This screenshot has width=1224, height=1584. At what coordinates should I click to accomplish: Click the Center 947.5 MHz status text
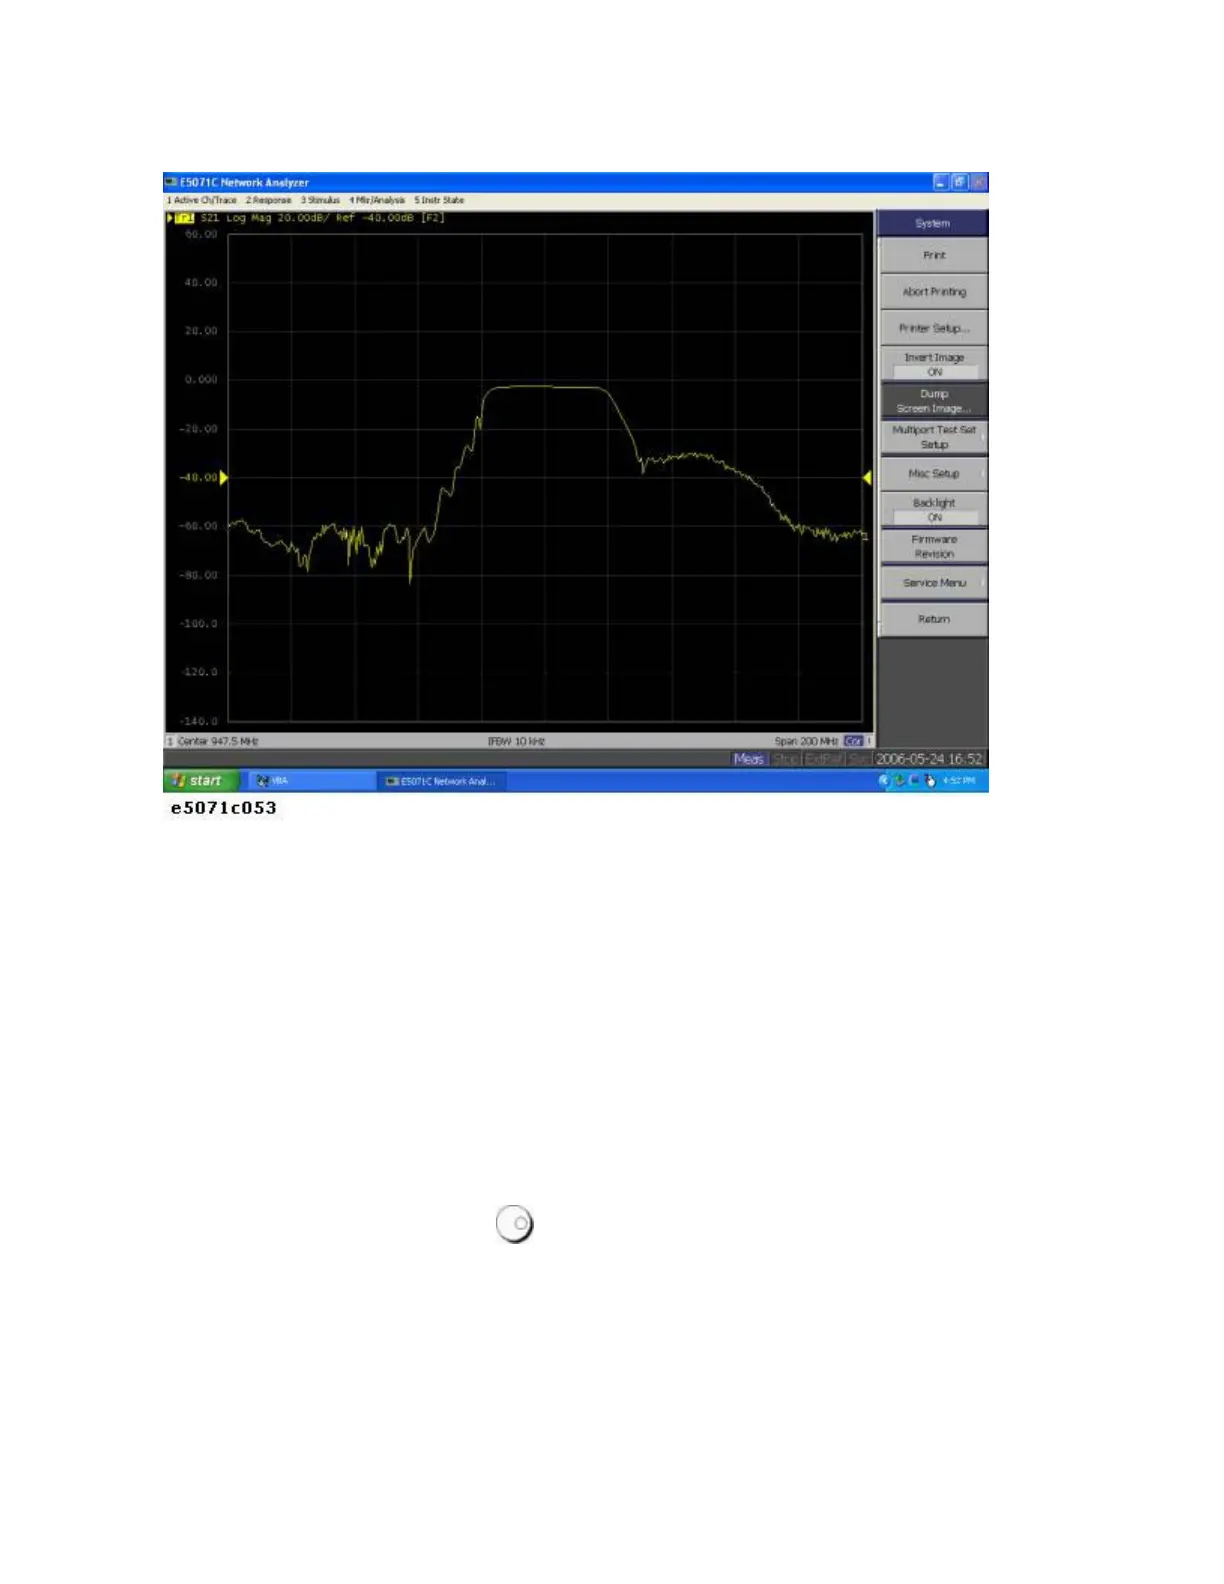pos(218,741)
